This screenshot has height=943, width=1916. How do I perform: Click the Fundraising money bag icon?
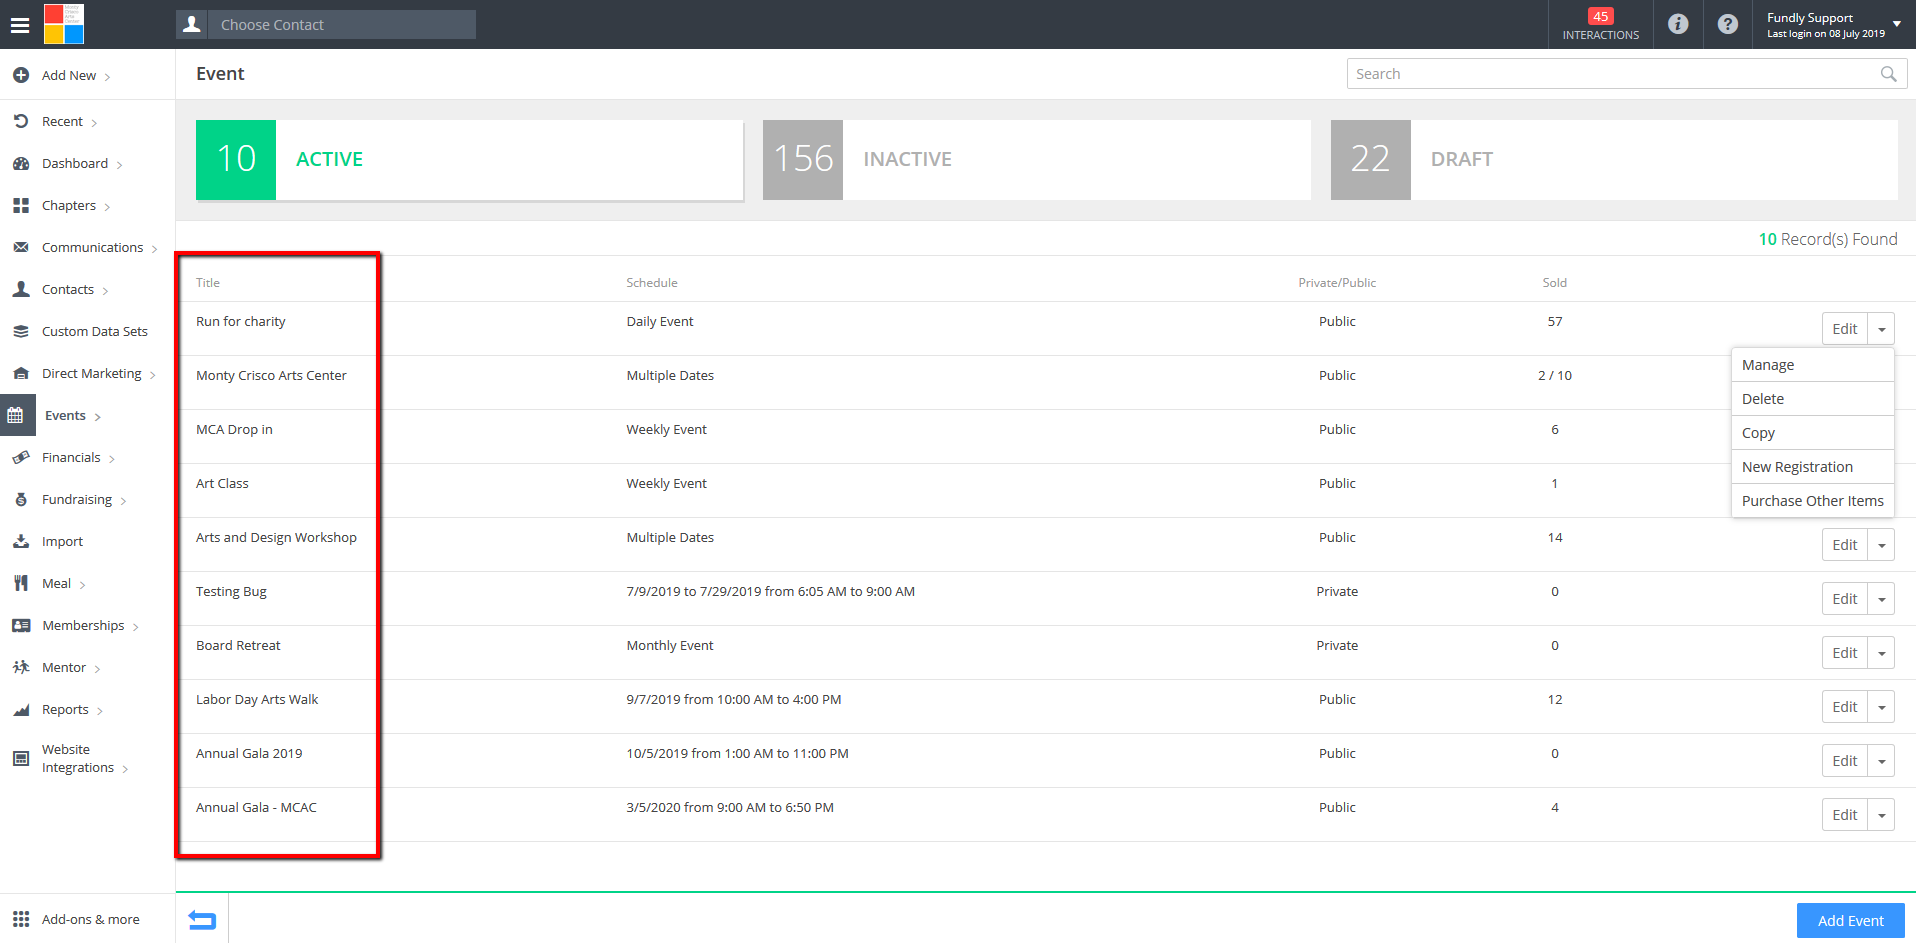21,499
